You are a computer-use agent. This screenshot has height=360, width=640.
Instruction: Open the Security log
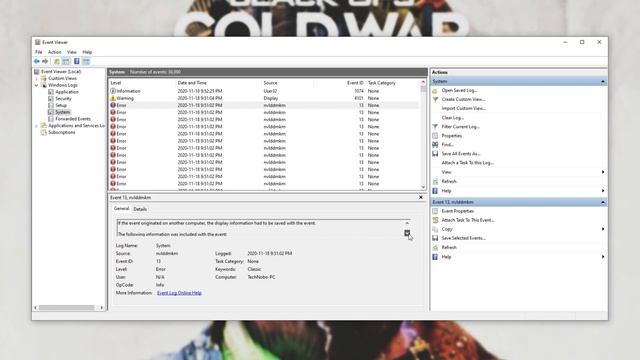click(x=63, y=98)
